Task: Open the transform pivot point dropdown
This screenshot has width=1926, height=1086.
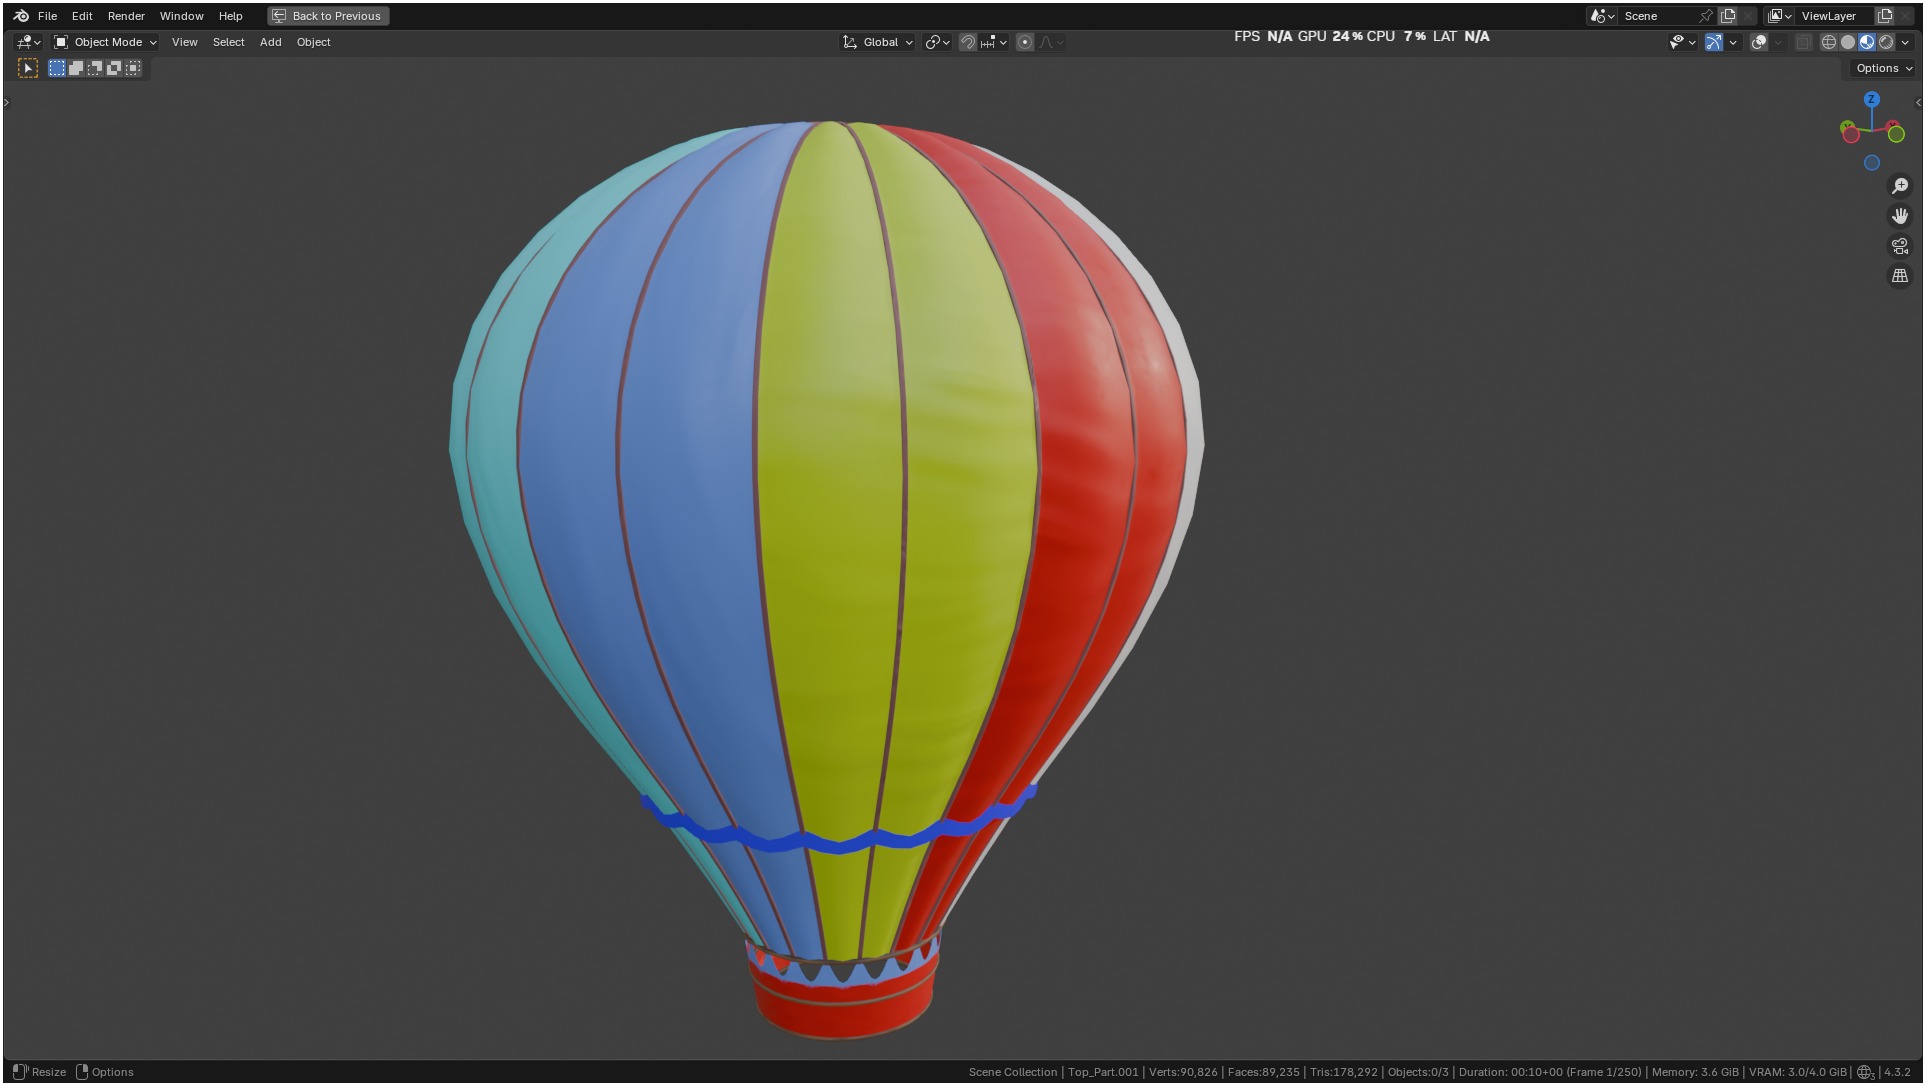Action: (x=937, y=42)
